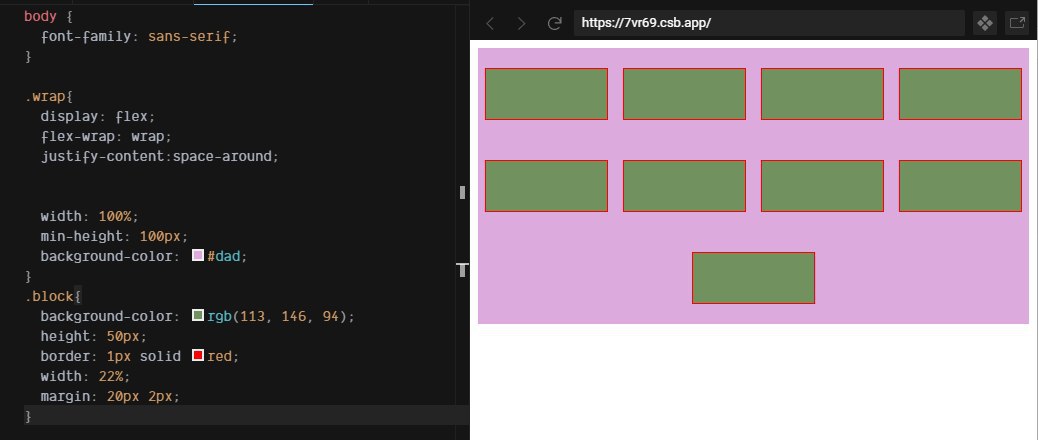This screenshot has height=440, width=1038.
Task: Go forward in the preview browser
Action: pyautogui.click(x=522, y=24)
